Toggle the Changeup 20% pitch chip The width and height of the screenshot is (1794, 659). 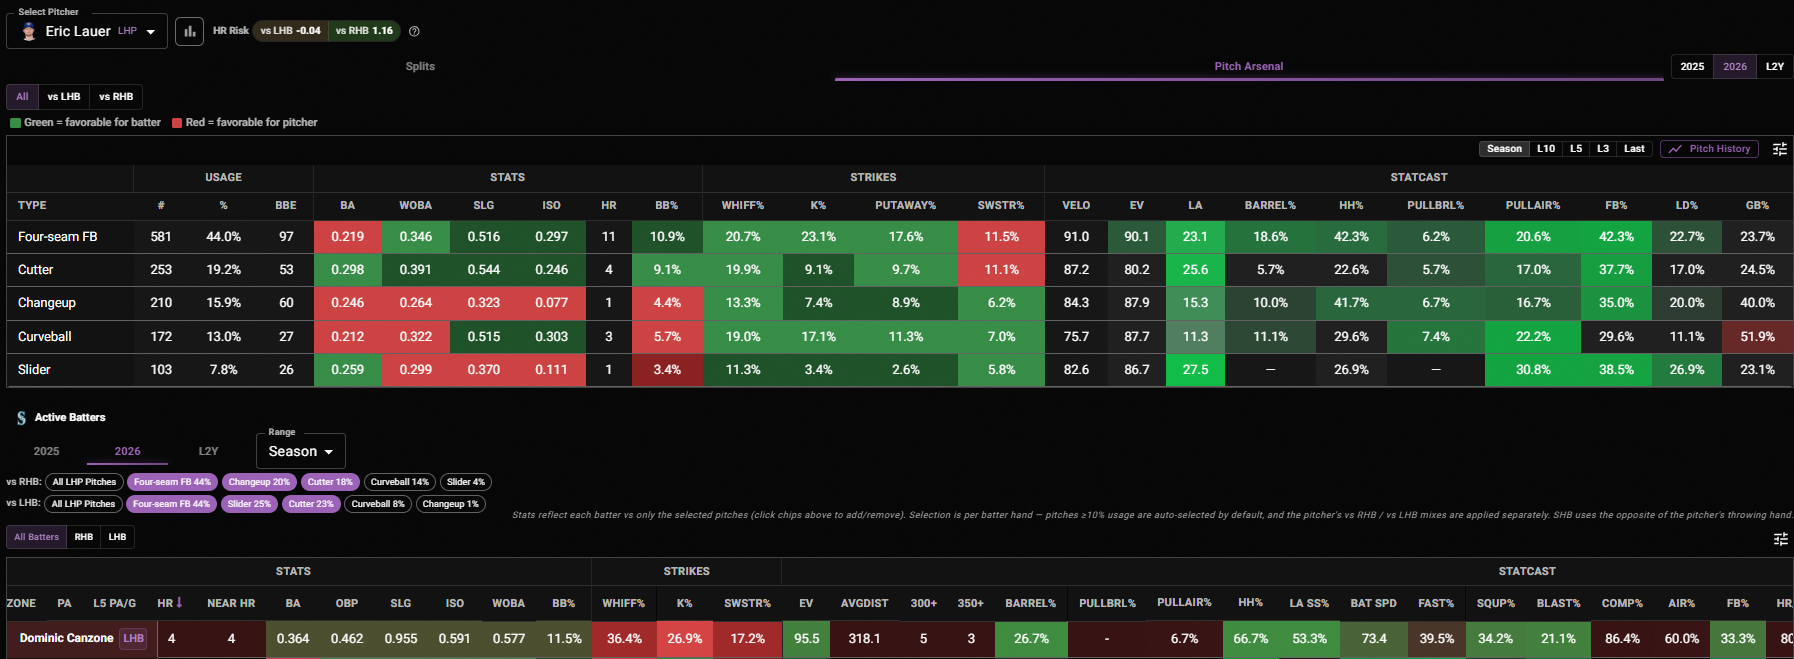[x=258, y=482]
